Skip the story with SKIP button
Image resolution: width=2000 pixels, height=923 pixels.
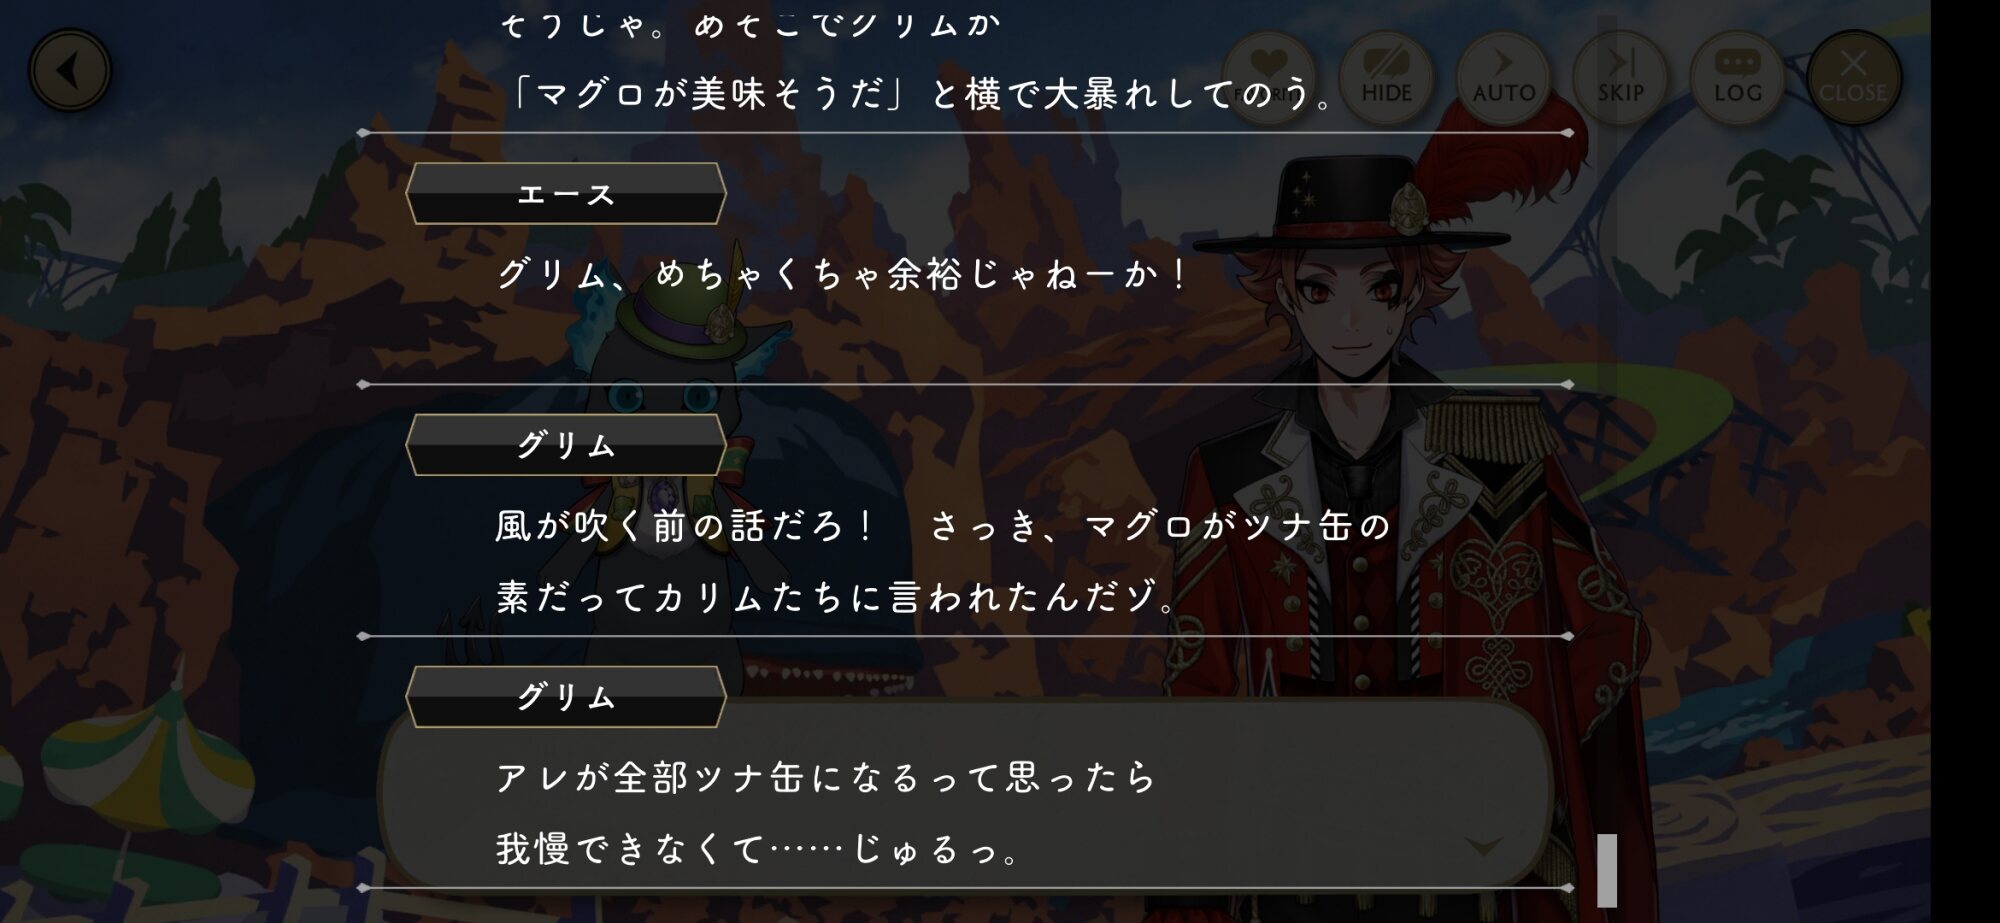point(1620,77)
